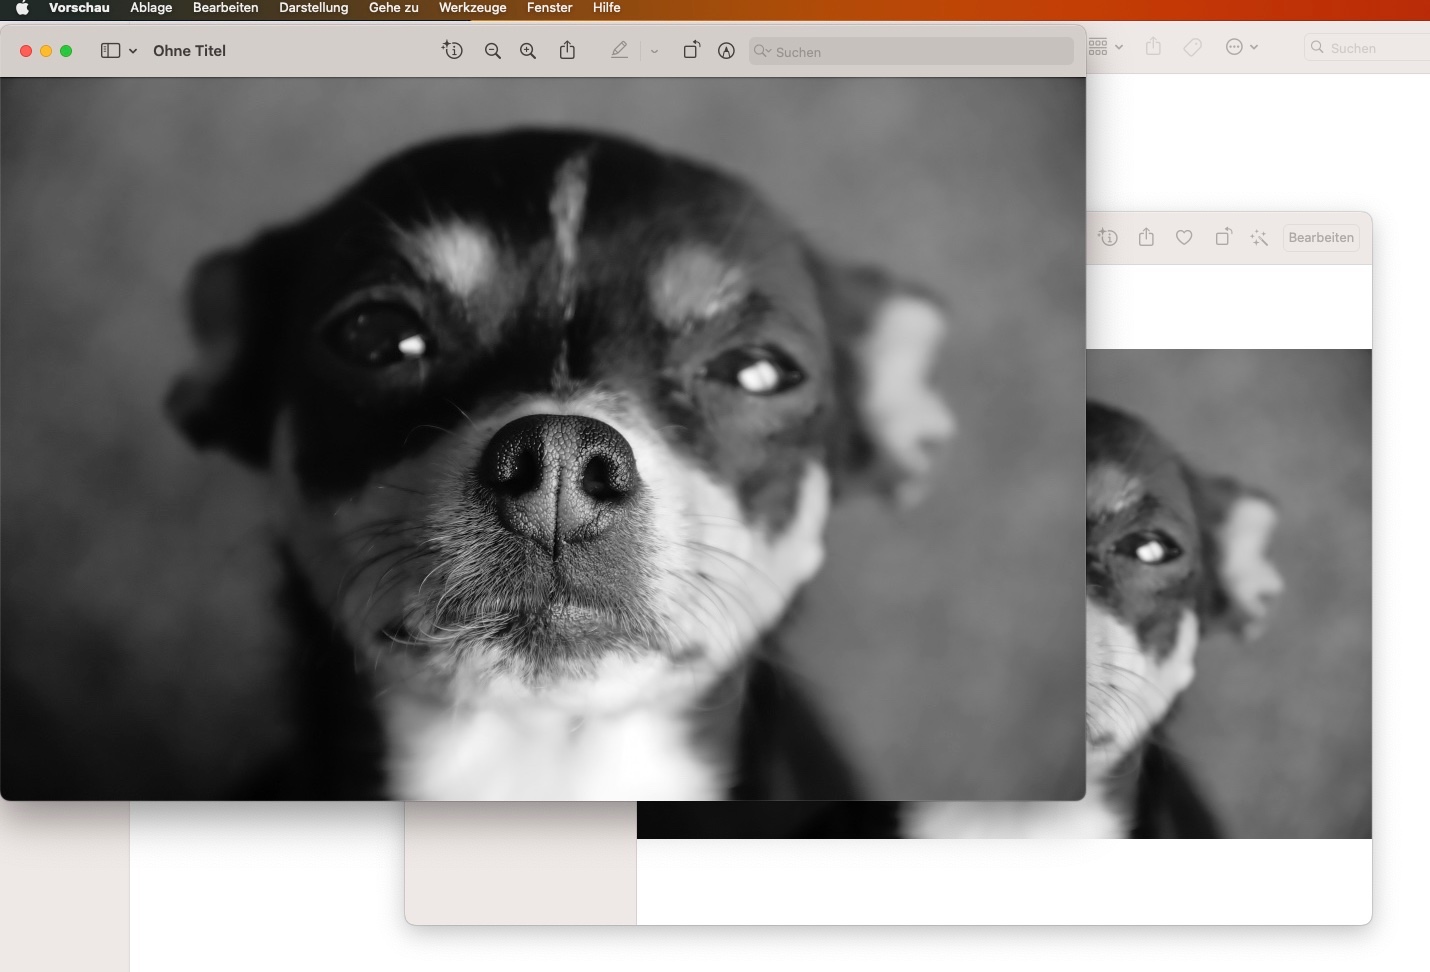This screenshot has width=1430, height=972.
Task: Open the Finder more actions menu
Action: [x=1241, y=47]
